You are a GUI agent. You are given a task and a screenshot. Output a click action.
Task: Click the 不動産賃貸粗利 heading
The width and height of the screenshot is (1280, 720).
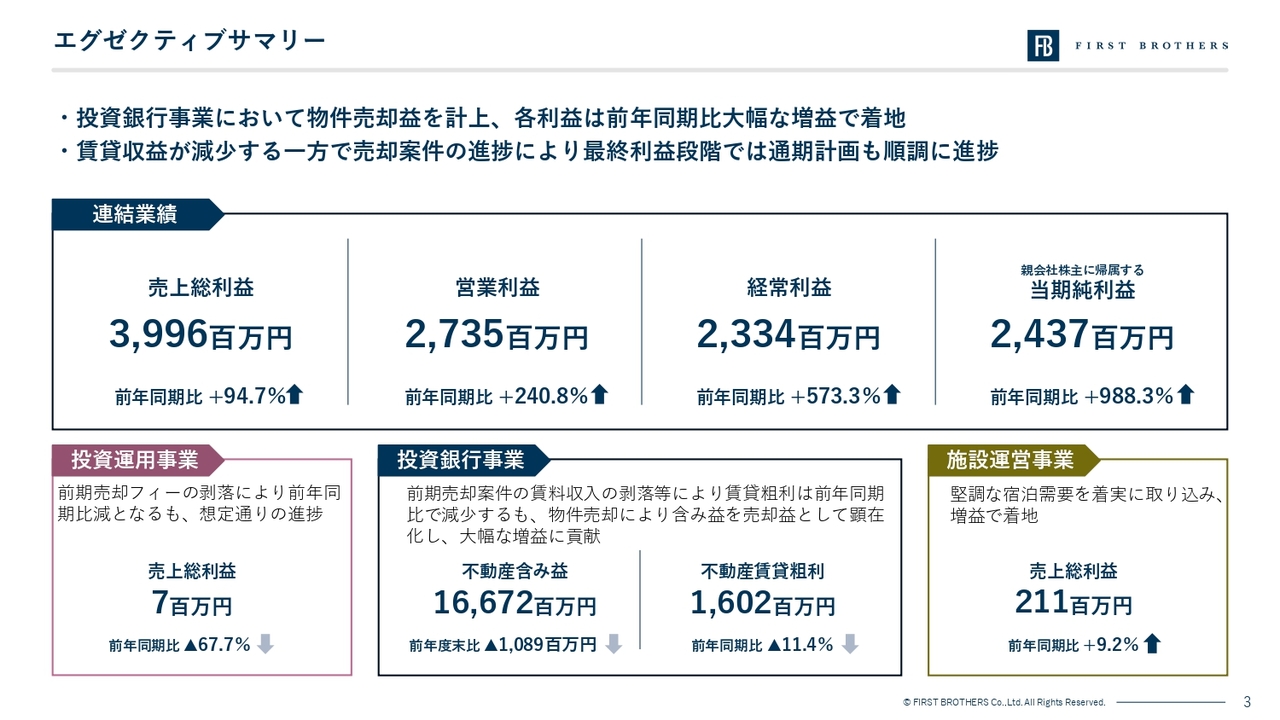763,572
